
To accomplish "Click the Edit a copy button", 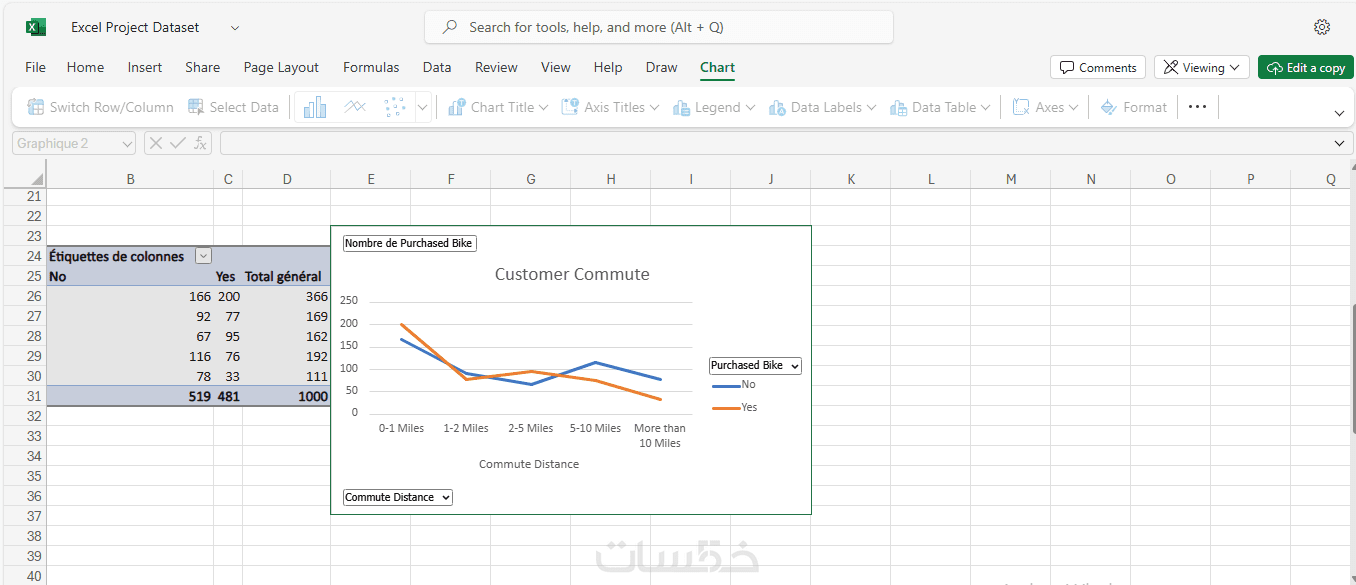I will [1305, 67].
